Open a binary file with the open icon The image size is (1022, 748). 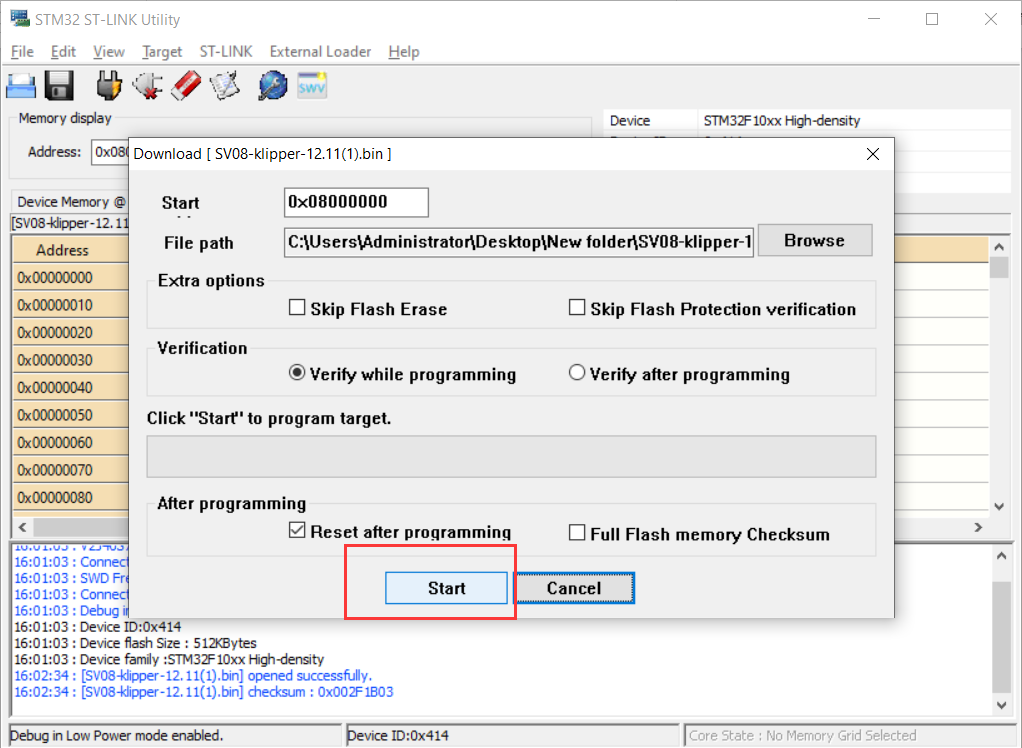(x=21, y=85)
